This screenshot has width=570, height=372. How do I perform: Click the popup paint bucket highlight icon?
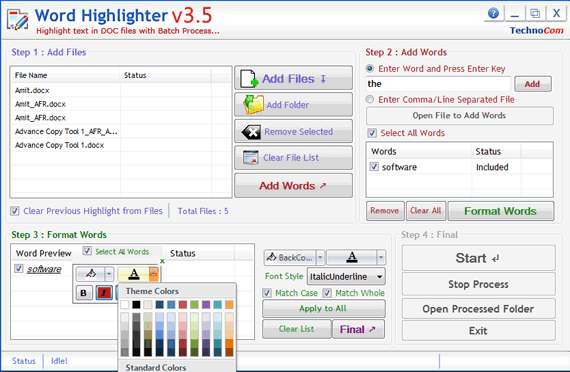click(x=91, y=273)
